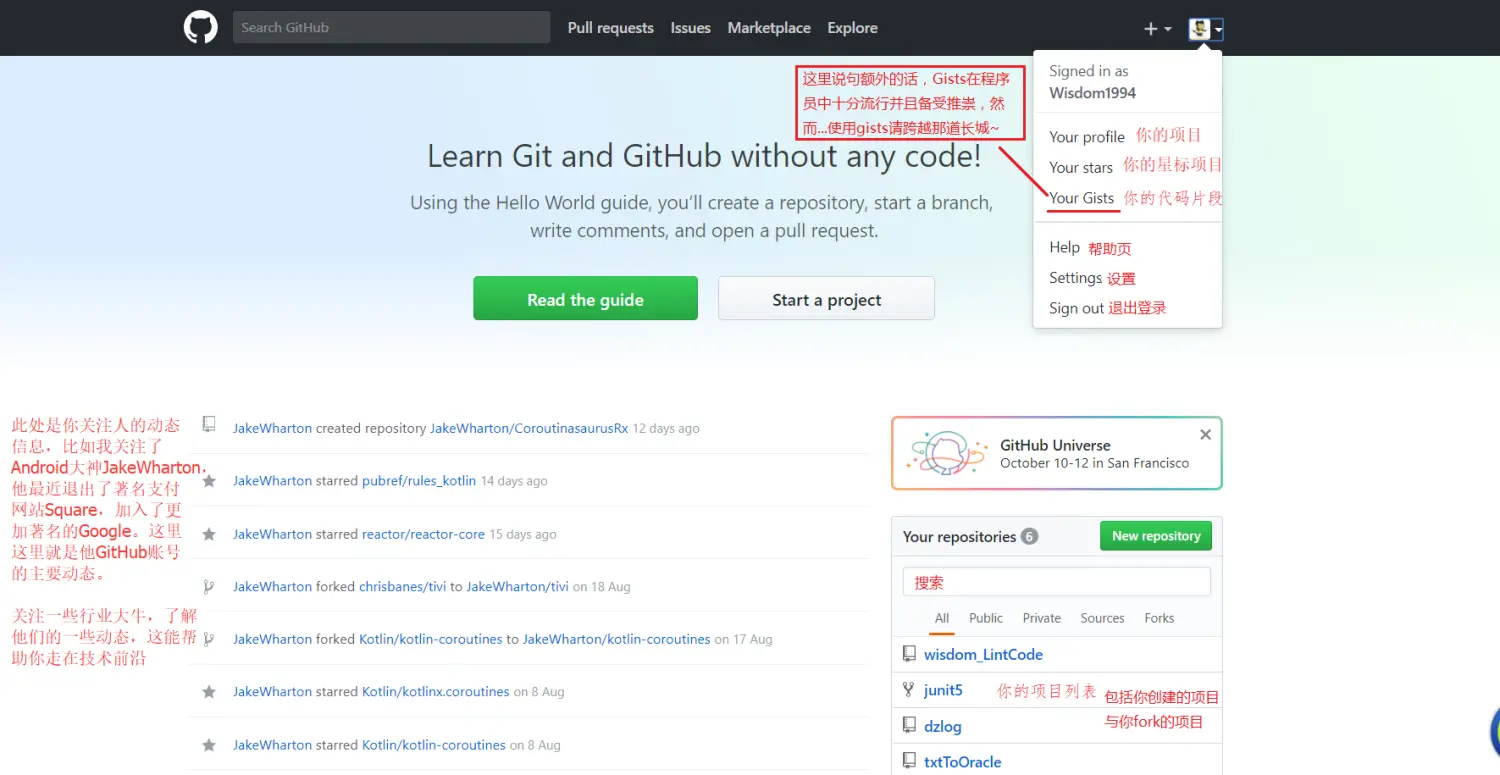Click star icon in bottom kotlin-coroutines event
This screenshot has width=1500, height=775.
(x=209, y=745)
